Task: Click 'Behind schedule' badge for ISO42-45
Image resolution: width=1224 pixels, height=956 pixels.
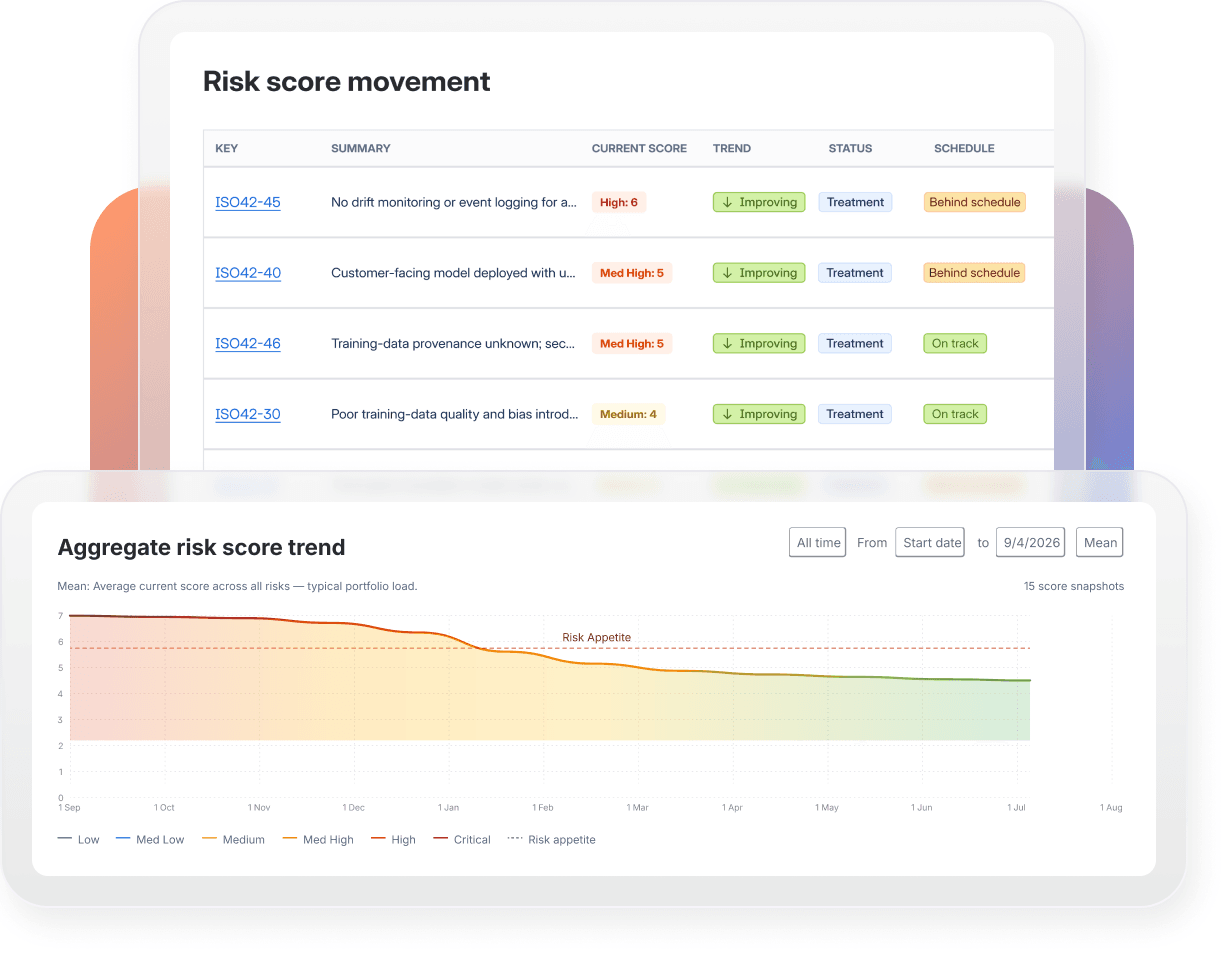Action: [975, 202]
